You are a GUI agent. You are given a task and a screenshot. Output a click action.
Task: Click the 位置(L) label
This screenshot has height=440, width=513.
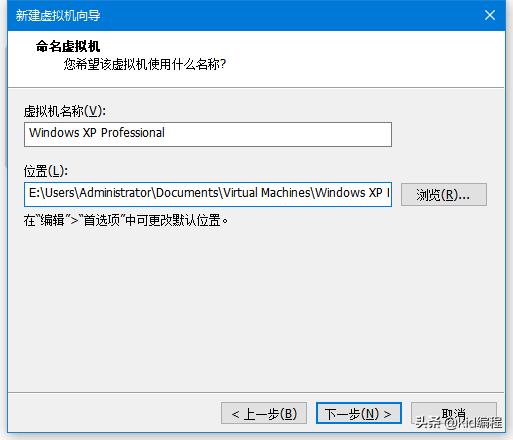coord(46,171)
